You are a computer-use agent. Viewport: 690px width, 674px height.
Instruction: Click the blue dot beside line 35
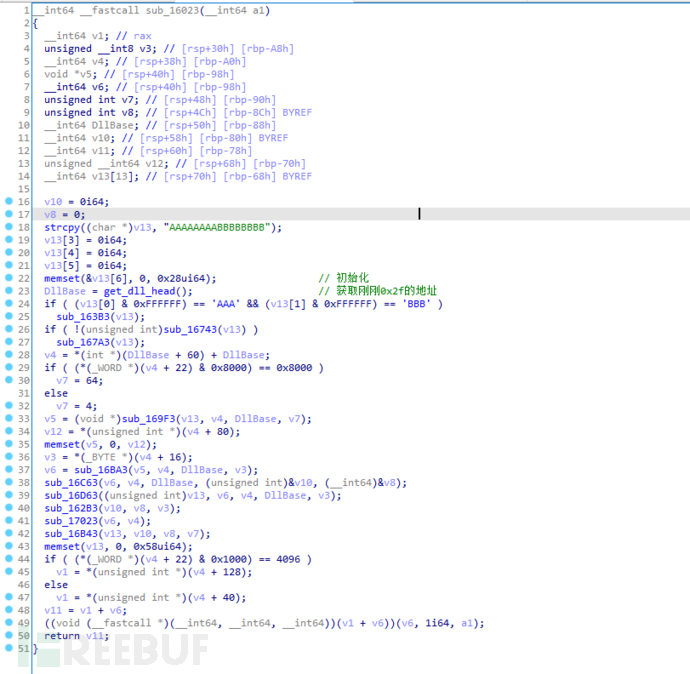(x=9, y=443)
